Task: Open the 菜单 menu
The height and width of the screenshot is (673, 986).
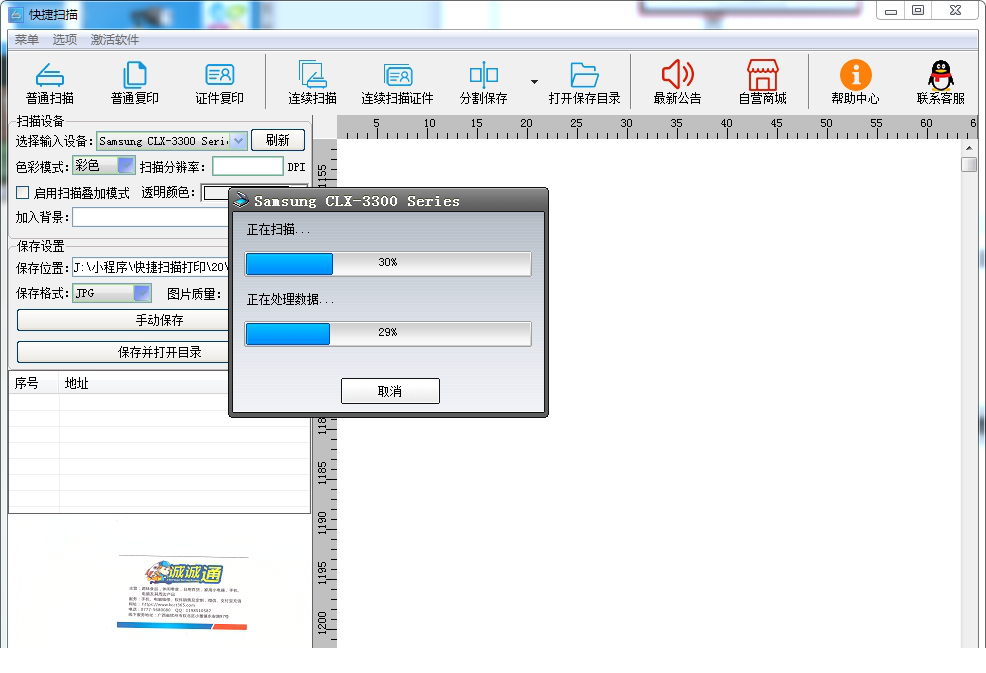Action: tap(26, 40)
